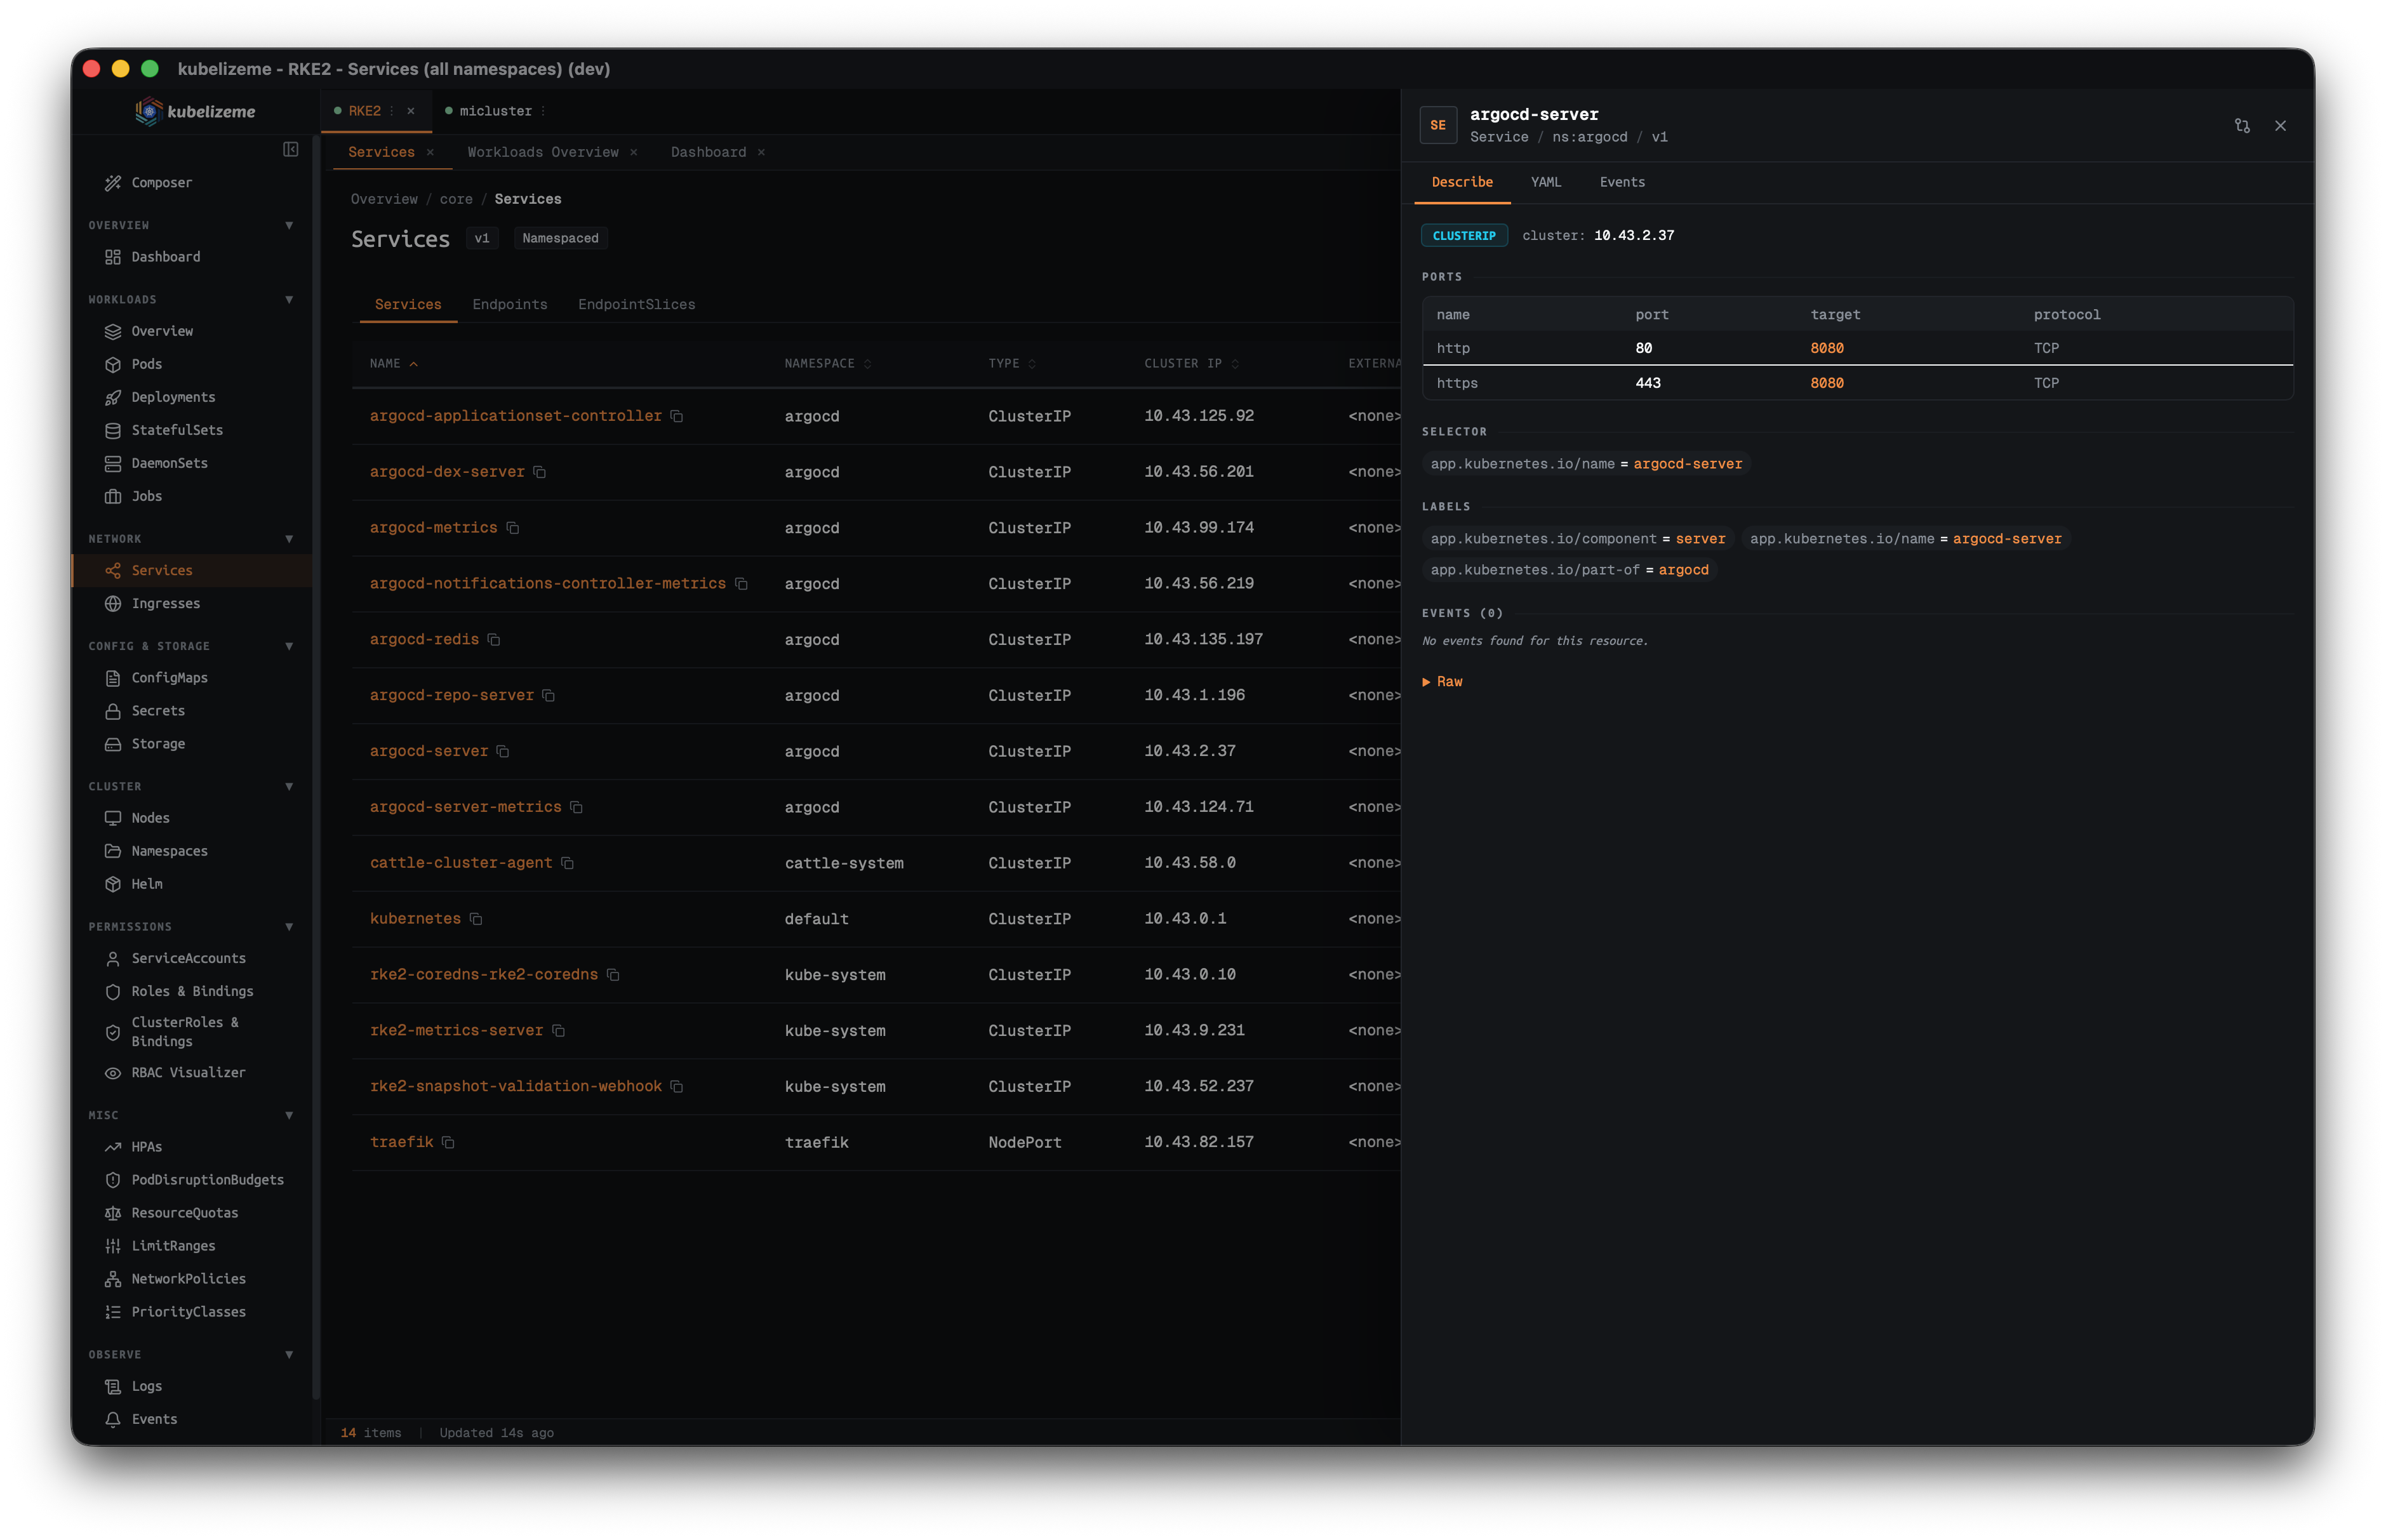Click traefik NodePort type cell
The width and height of the screenshot is (2386, 1540).
tap(1025, 1142)
